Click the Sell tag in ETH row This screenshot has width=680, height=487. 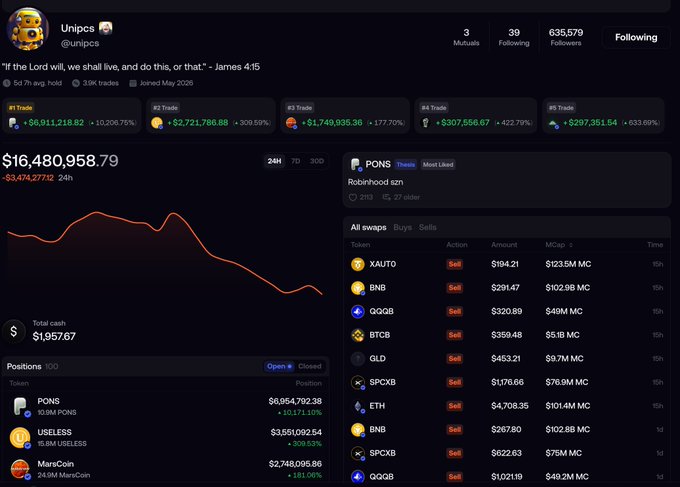point(454,406)
